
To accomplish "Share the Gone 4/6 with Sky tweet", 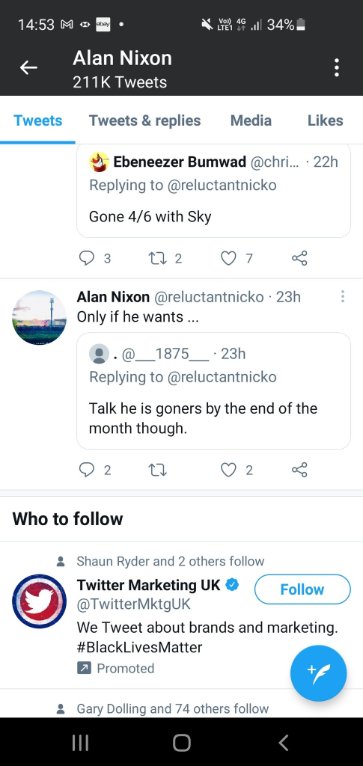I will [x=299, y=258].
